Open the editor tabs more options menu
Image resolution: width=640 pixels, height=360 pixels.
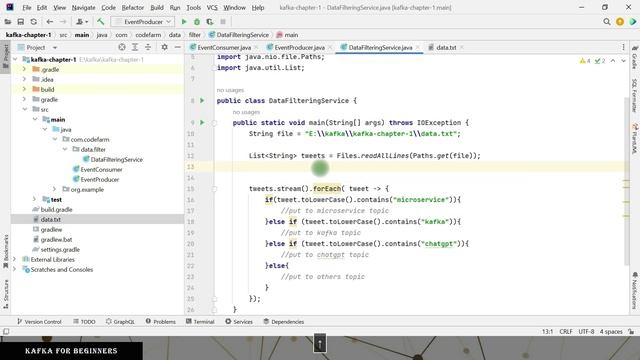[623, 47]
